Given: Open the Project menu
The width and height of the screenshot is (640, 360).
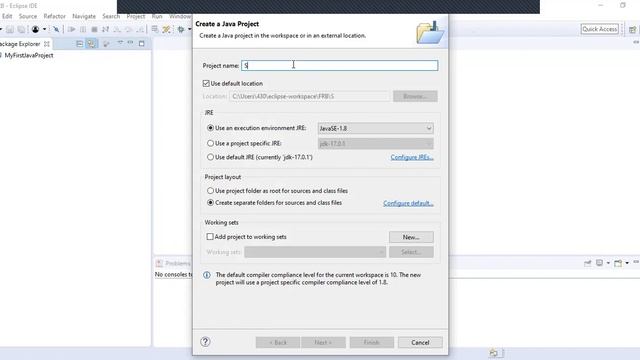Looking at the screenshot, I should [x=136, y=16].
